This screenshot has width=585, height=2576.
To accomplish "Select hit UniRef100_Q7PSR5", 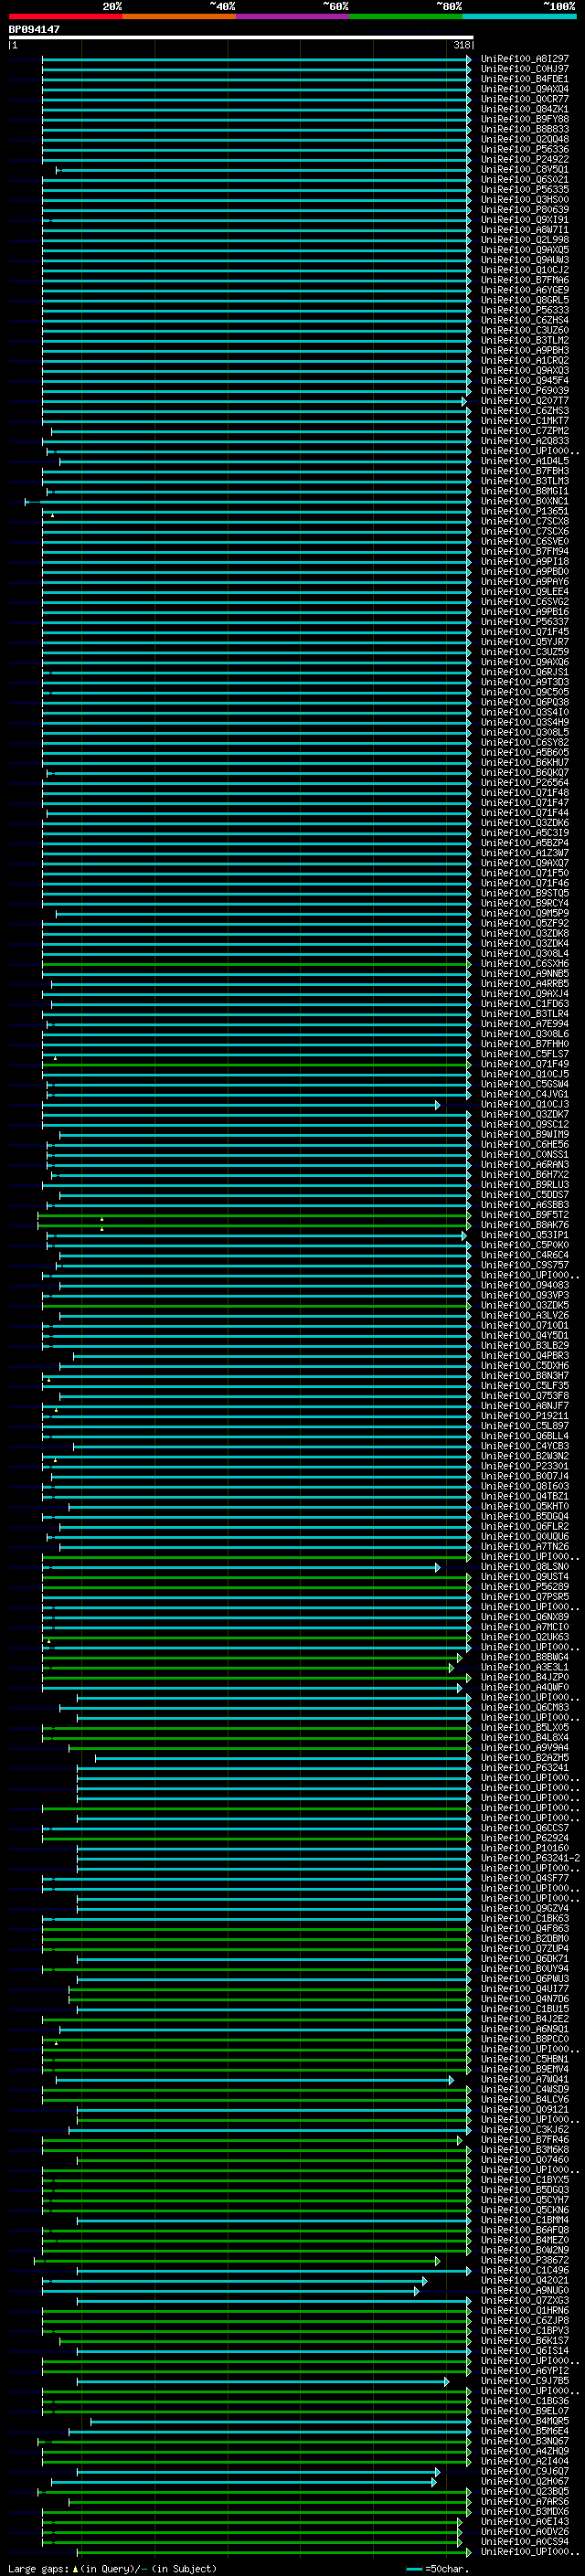I will click(524, 1597).
